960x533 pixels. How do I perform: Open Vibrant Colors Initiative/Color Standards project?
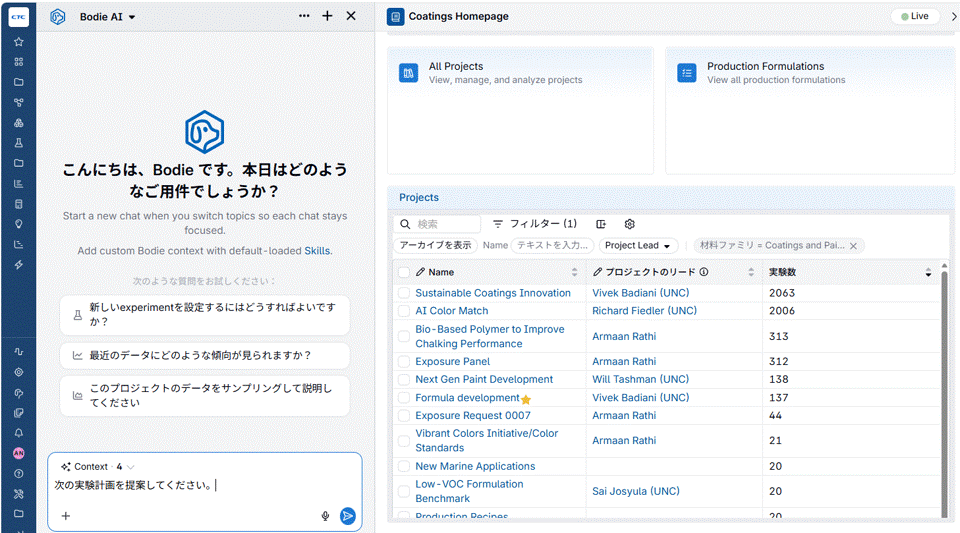point(487,441)
